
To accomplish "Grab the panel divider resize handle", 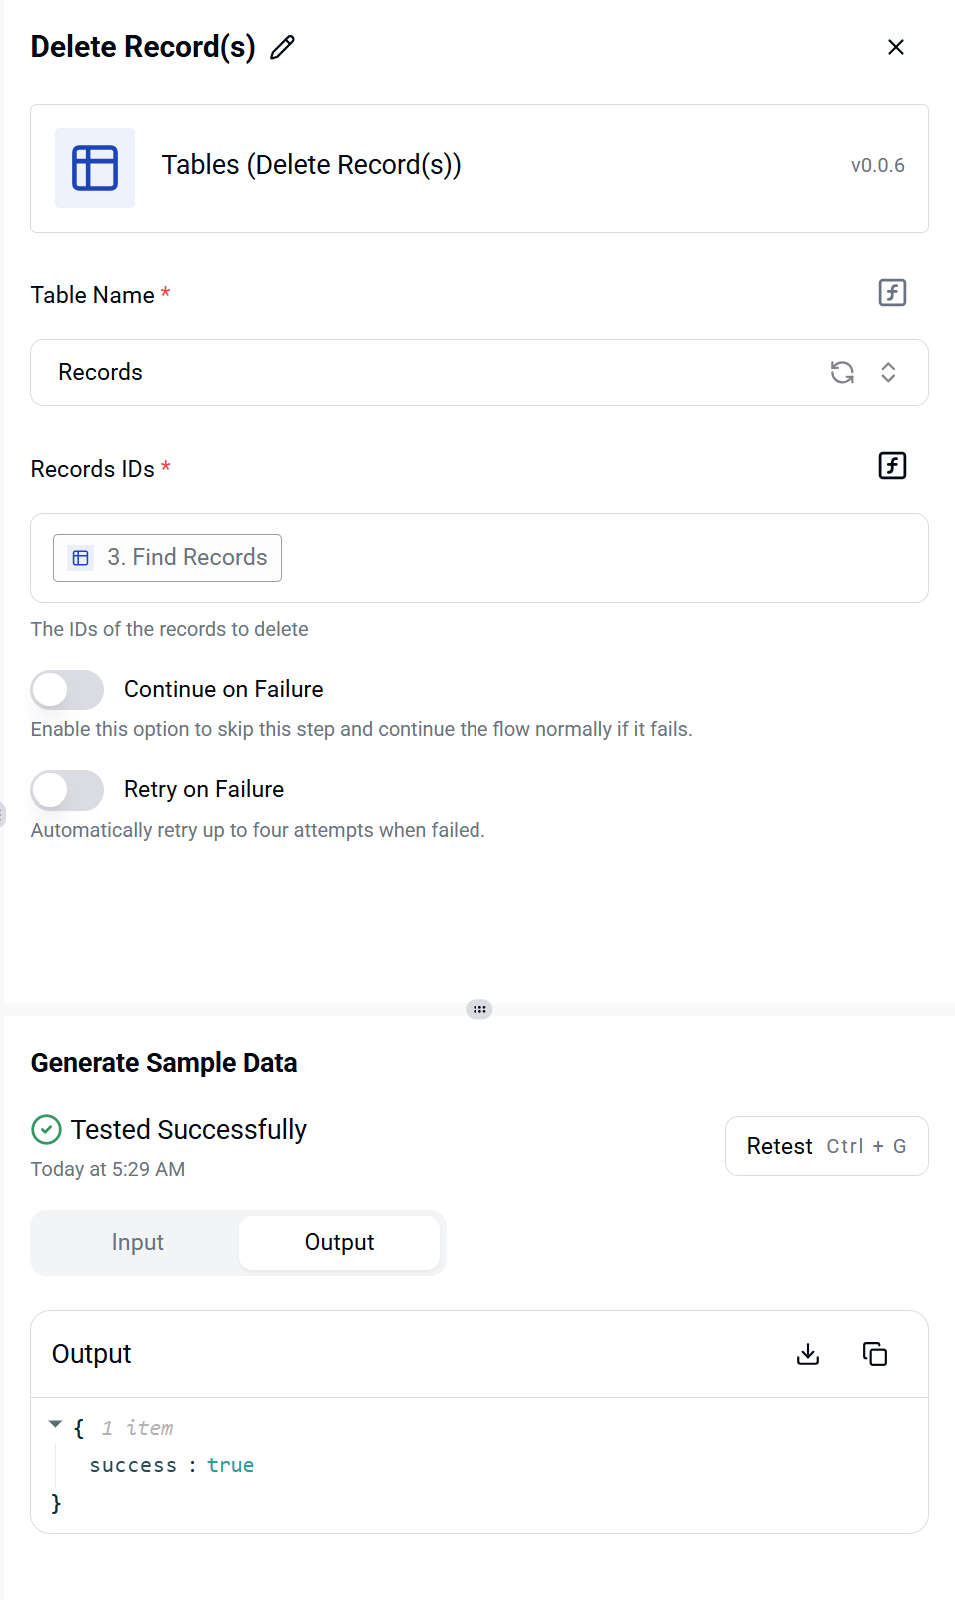I will (x=480, y=1009).
